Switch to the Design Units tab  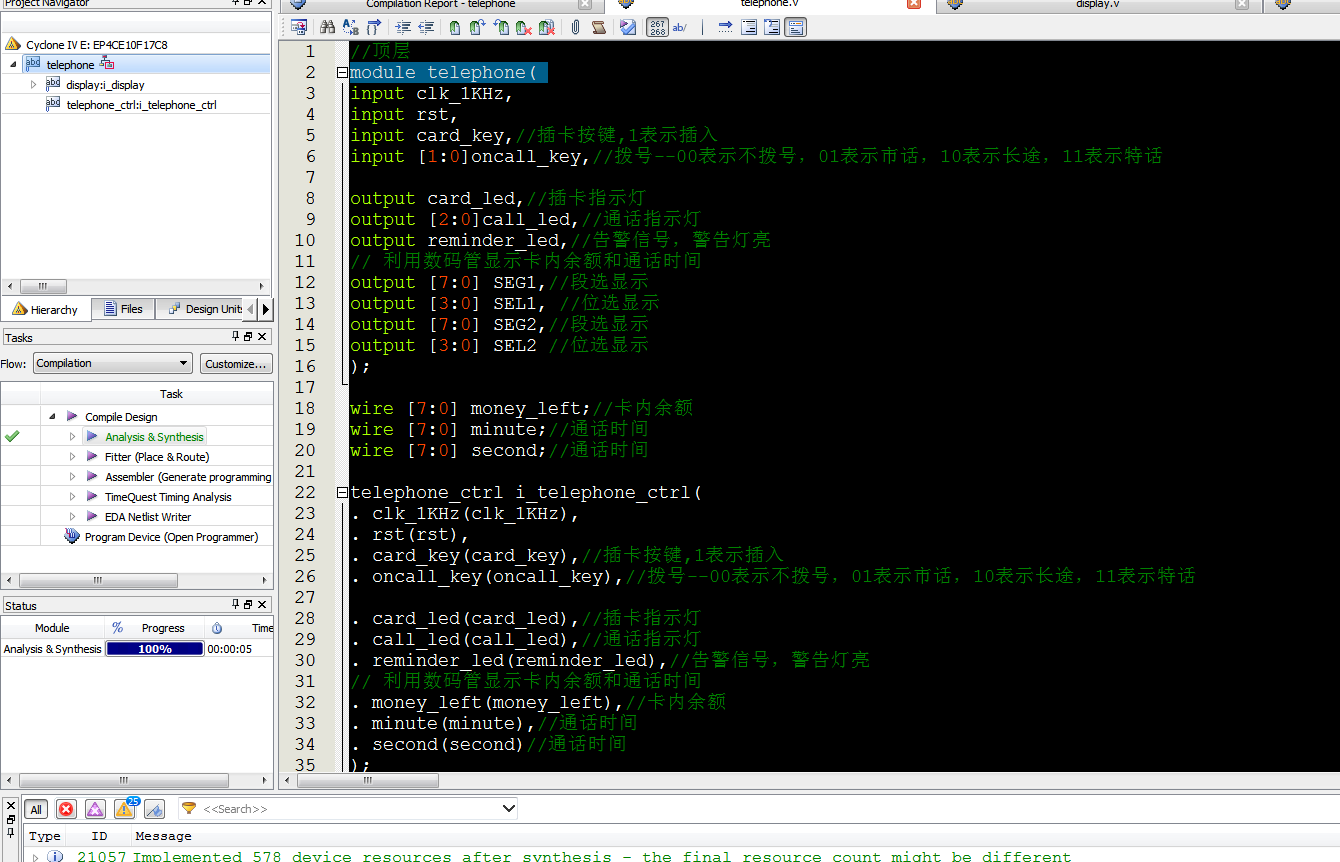pyautogui.click(x=201, y=309)
